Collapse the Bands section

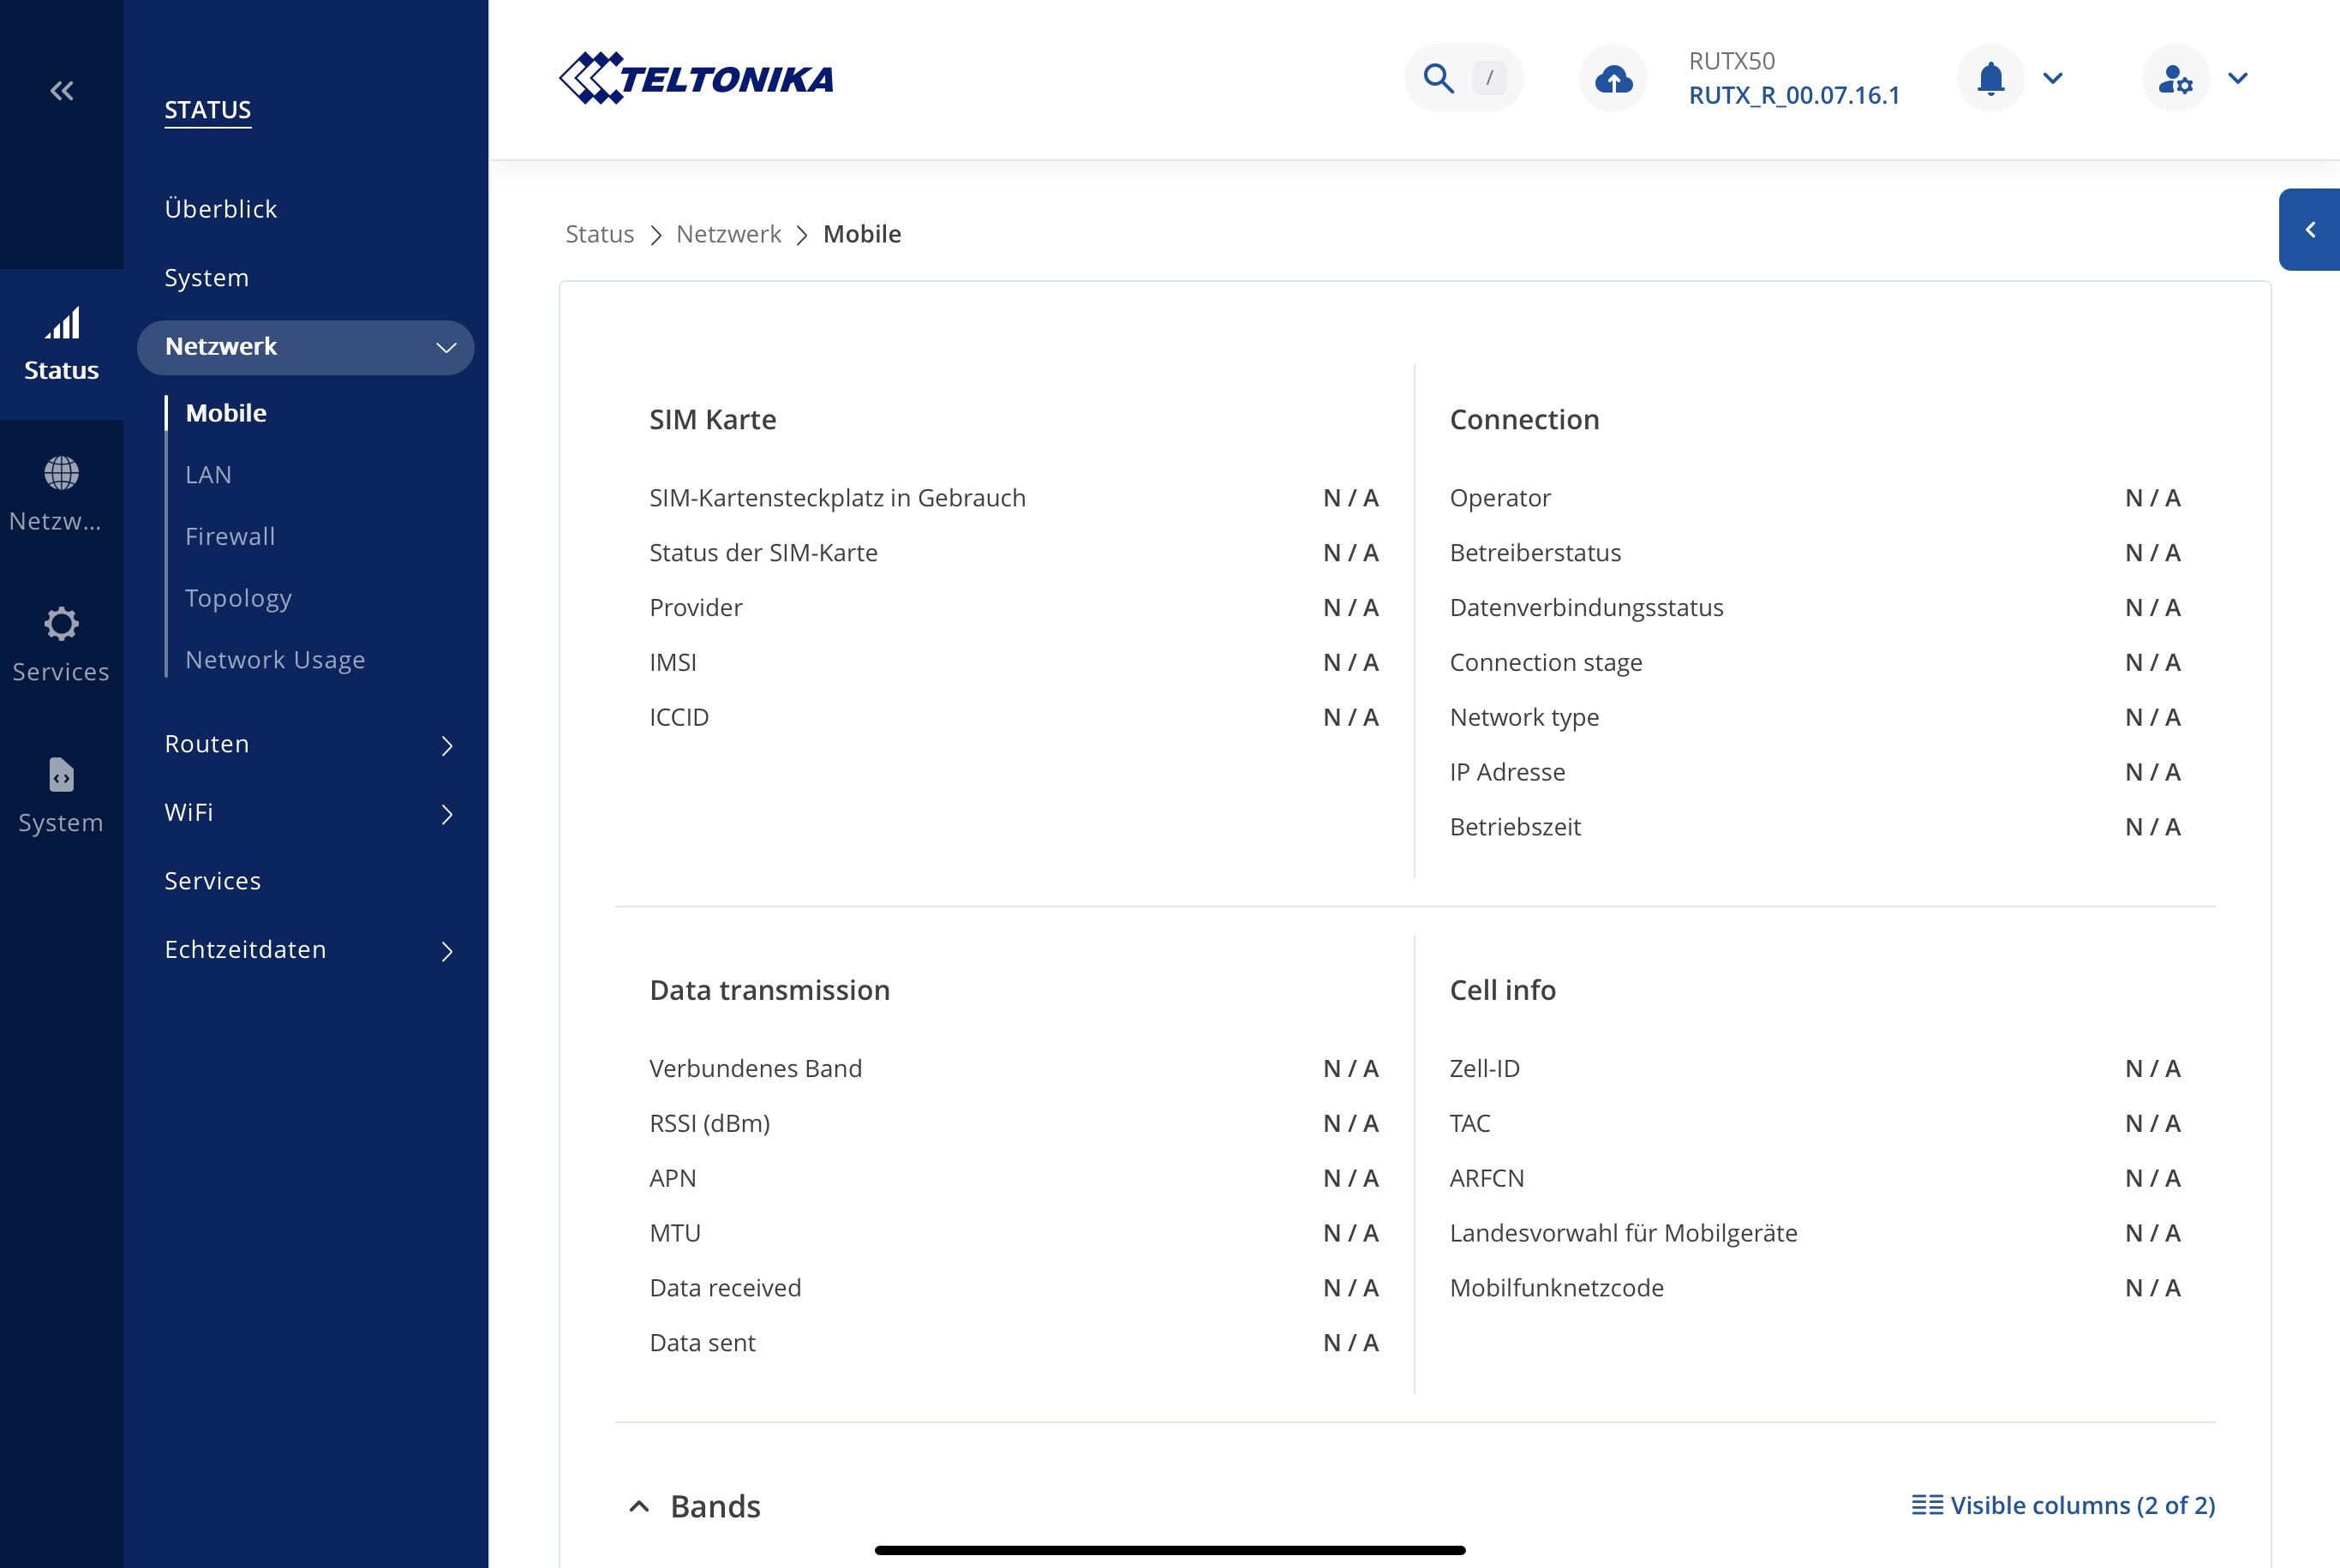639,1506
